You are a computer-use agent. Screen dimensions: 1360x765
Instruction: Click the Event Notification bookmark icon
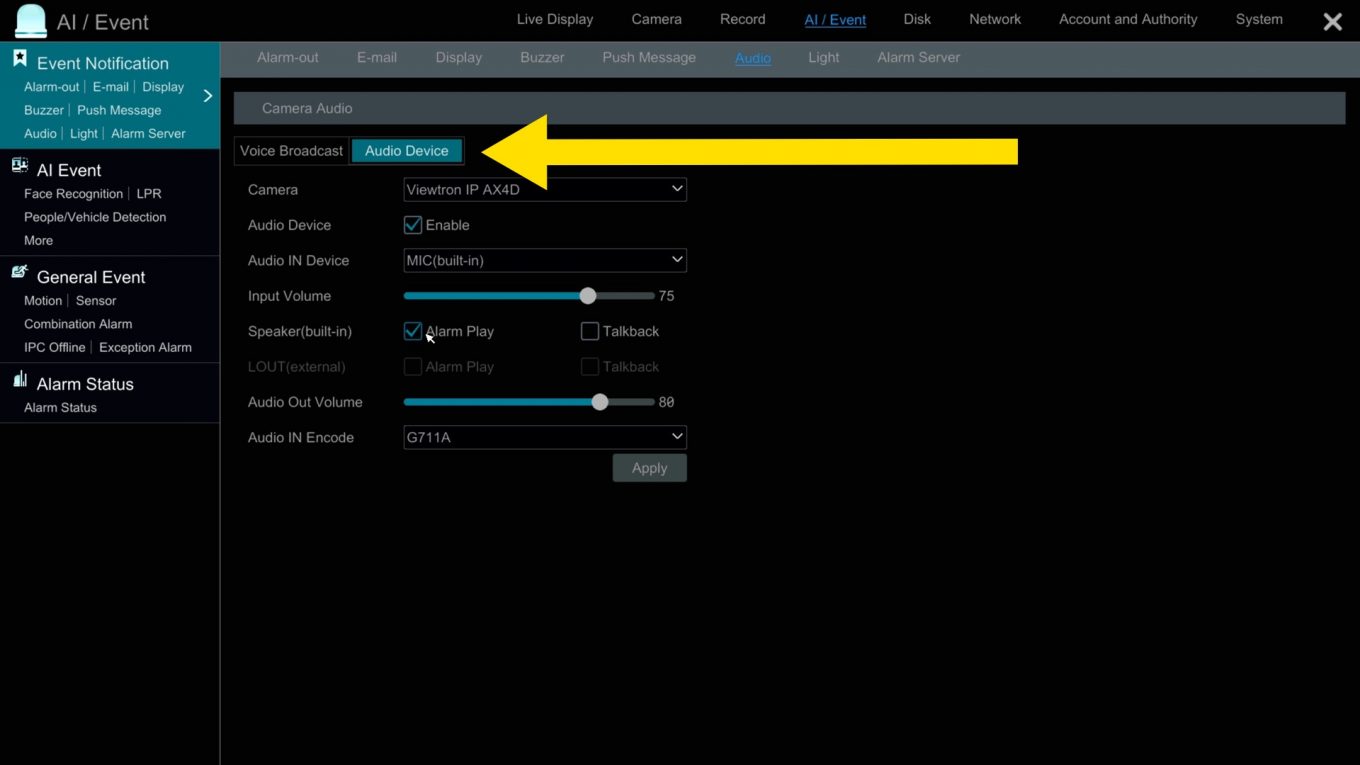pos(20,59)
